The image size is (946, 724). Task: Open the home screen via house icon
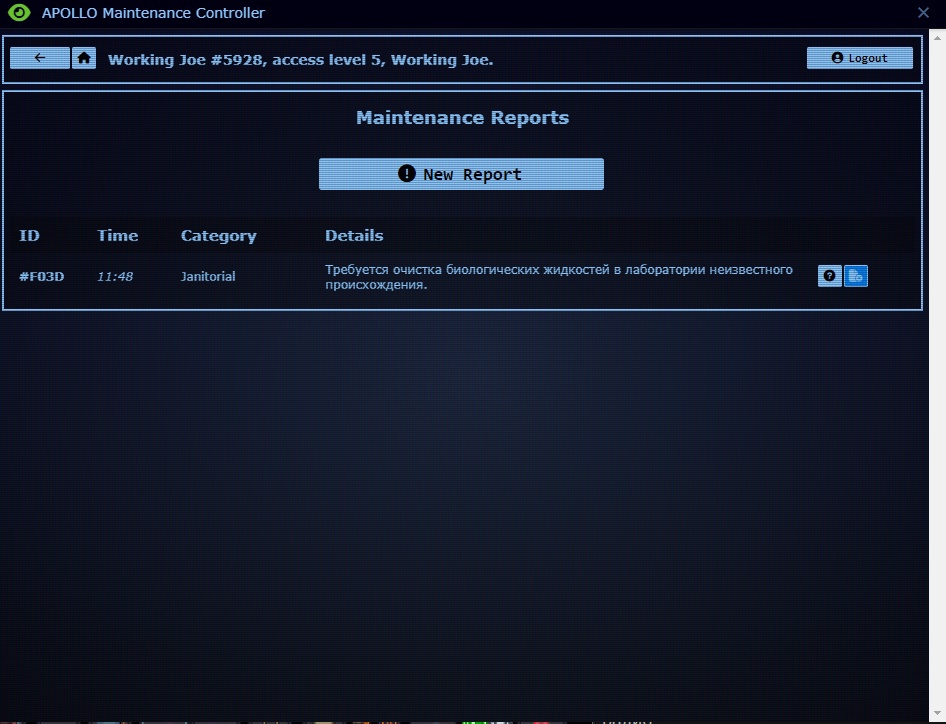point(84,58)
